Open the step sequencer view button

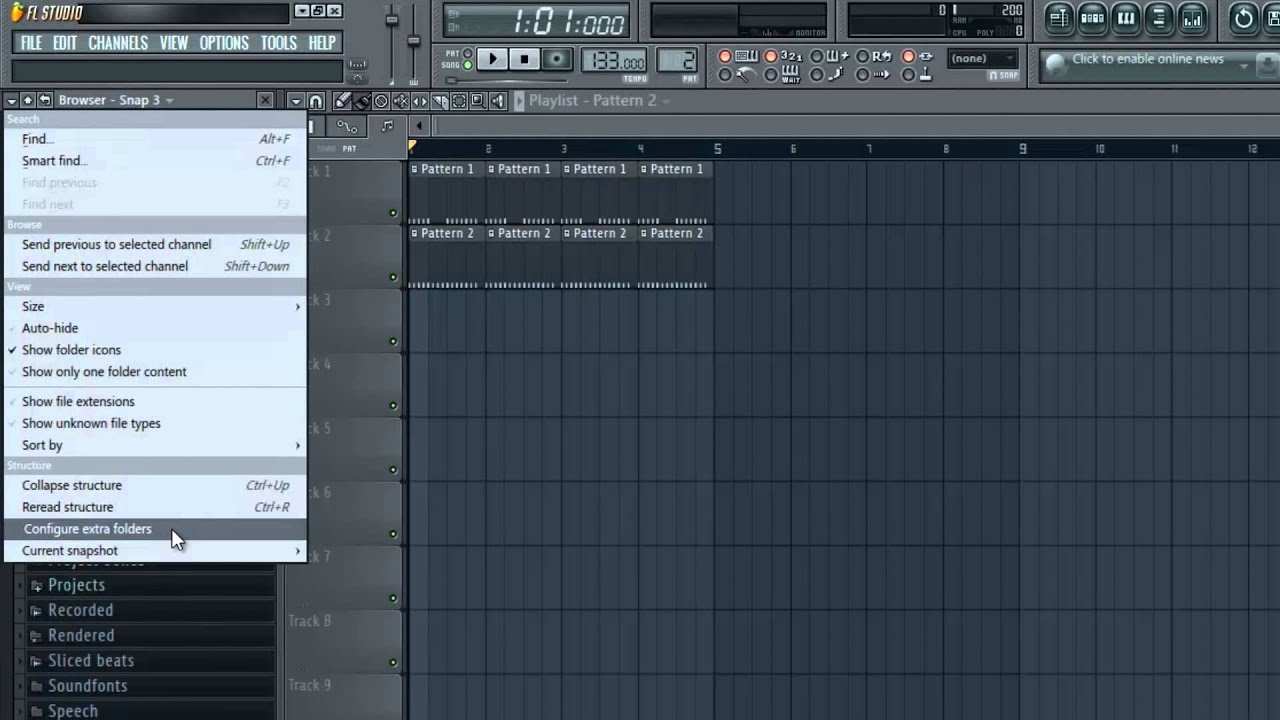click(x=1092, y=17)
